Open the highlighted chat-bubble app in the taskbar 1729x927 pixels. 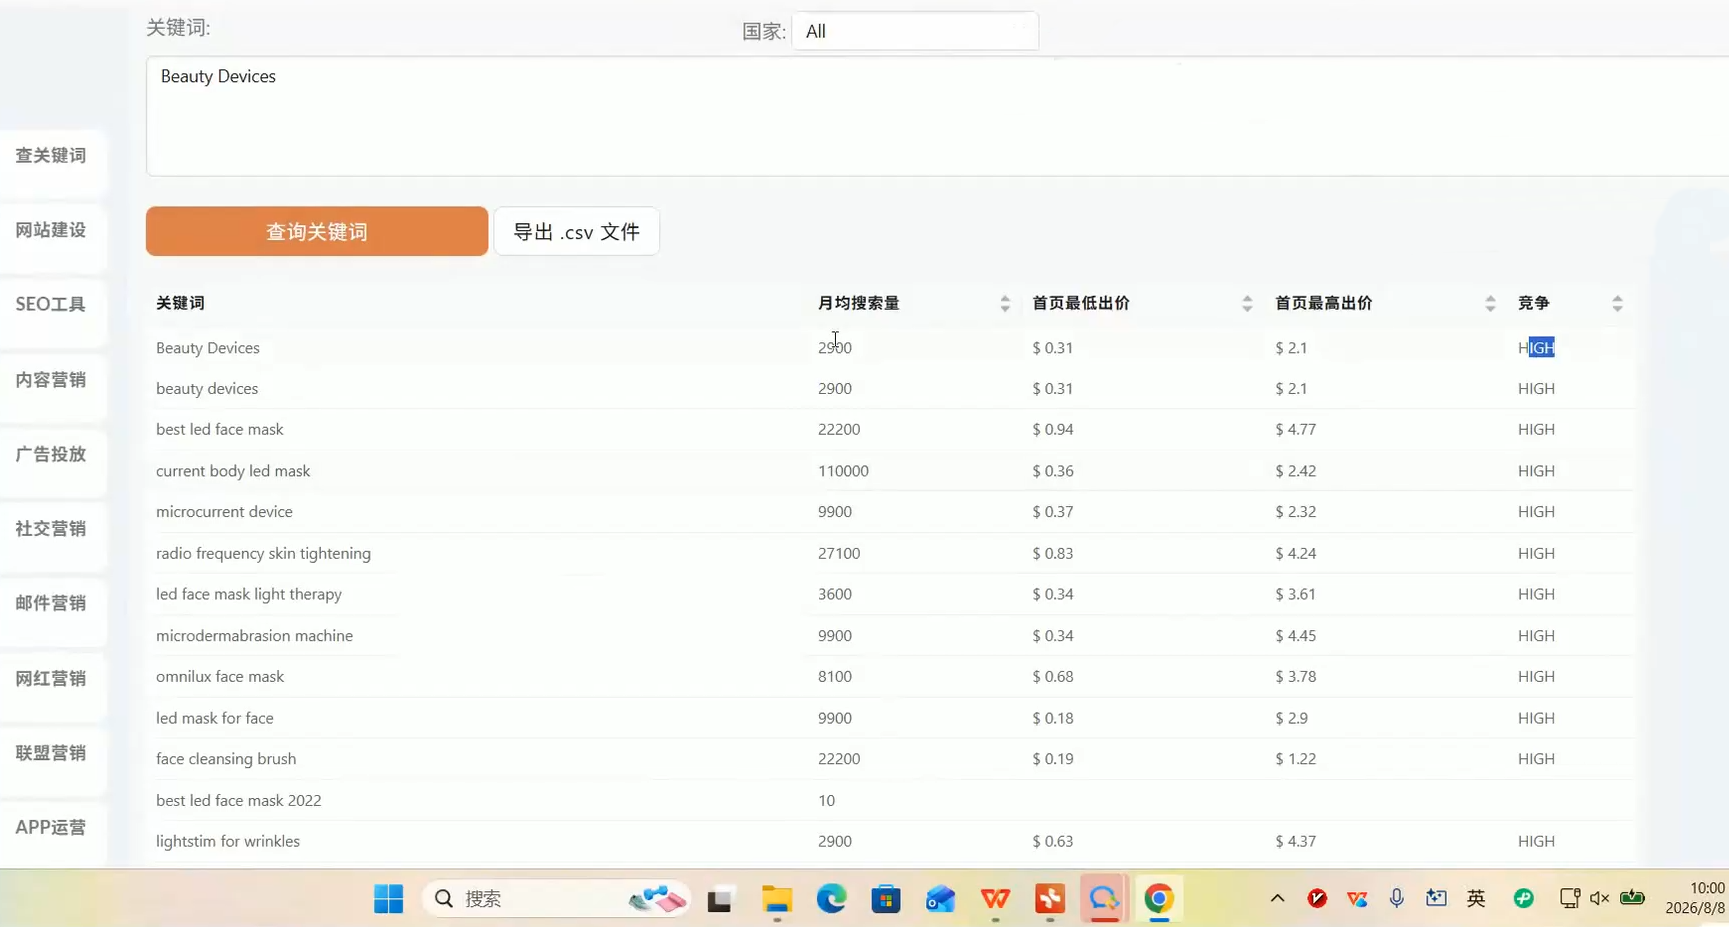(1104, 899)
